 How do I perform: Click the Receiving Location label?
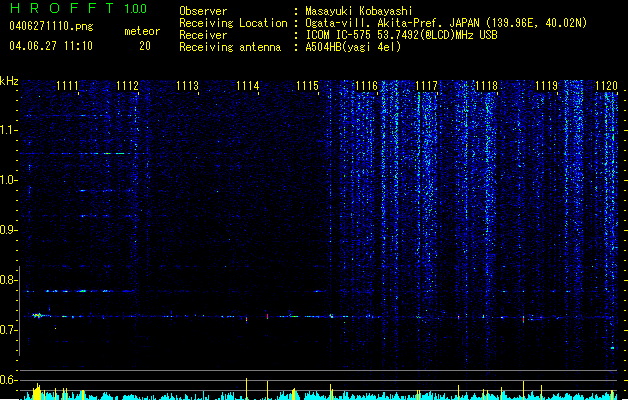[x=233, y=23]
